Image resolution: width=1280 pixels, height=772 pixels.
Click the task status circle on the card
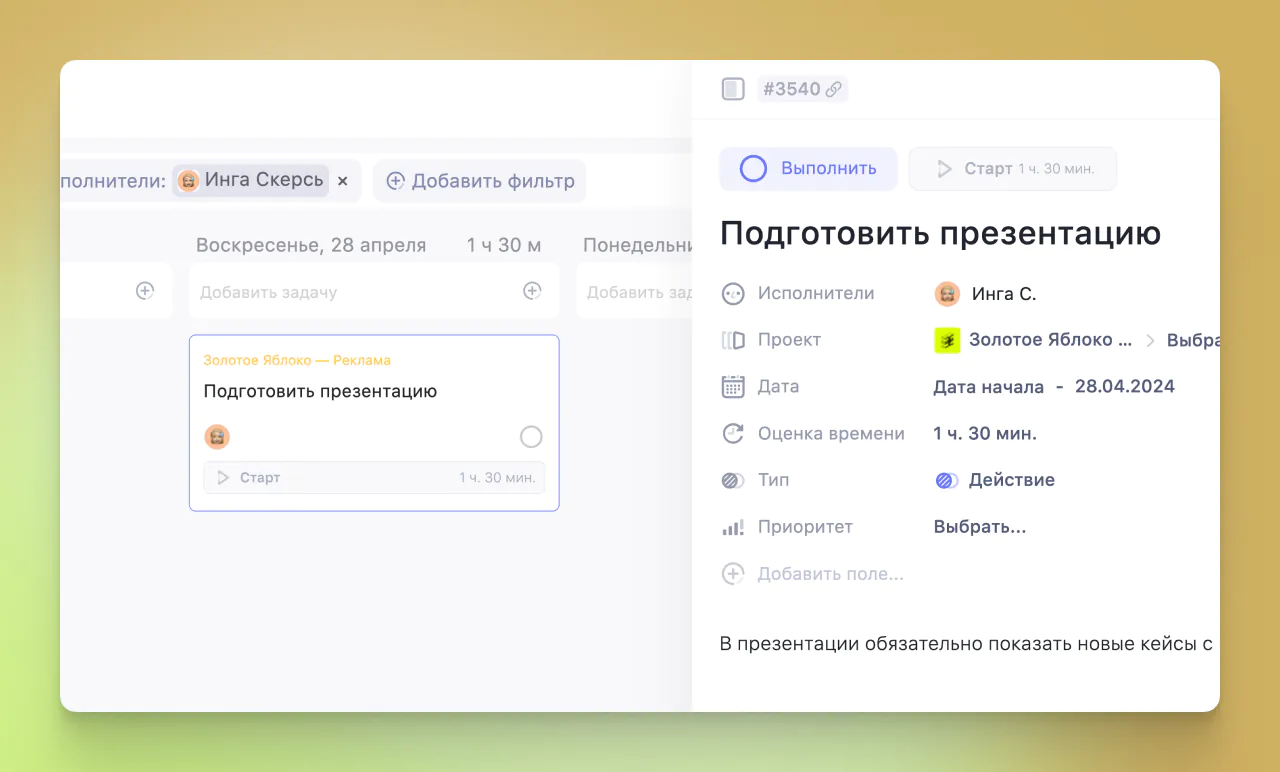[531, 436]
